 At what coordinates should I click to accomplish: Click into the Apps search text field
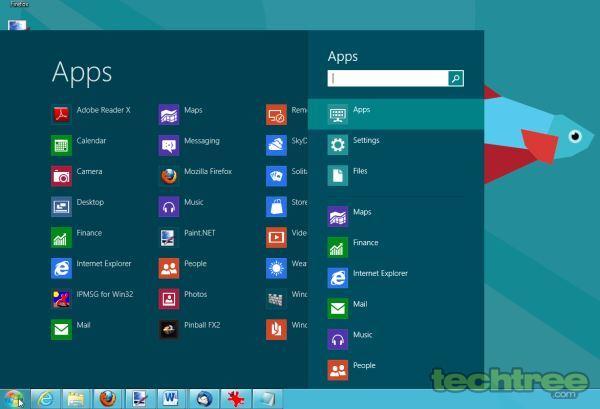[x=388, y=78]
